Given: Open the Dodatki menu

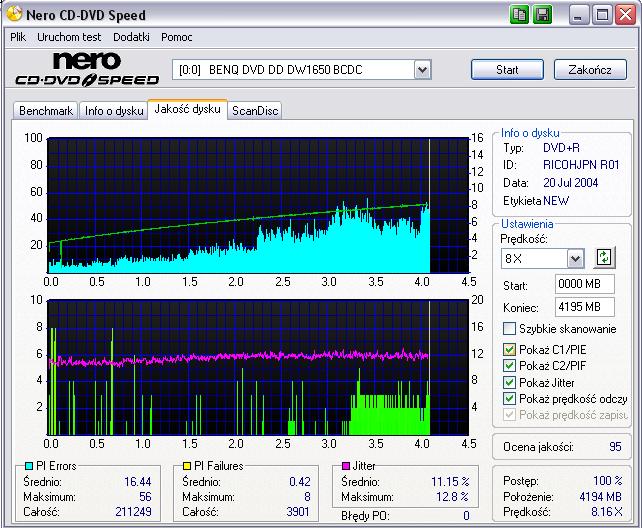Looking at the screenshot, I should 131,37.
